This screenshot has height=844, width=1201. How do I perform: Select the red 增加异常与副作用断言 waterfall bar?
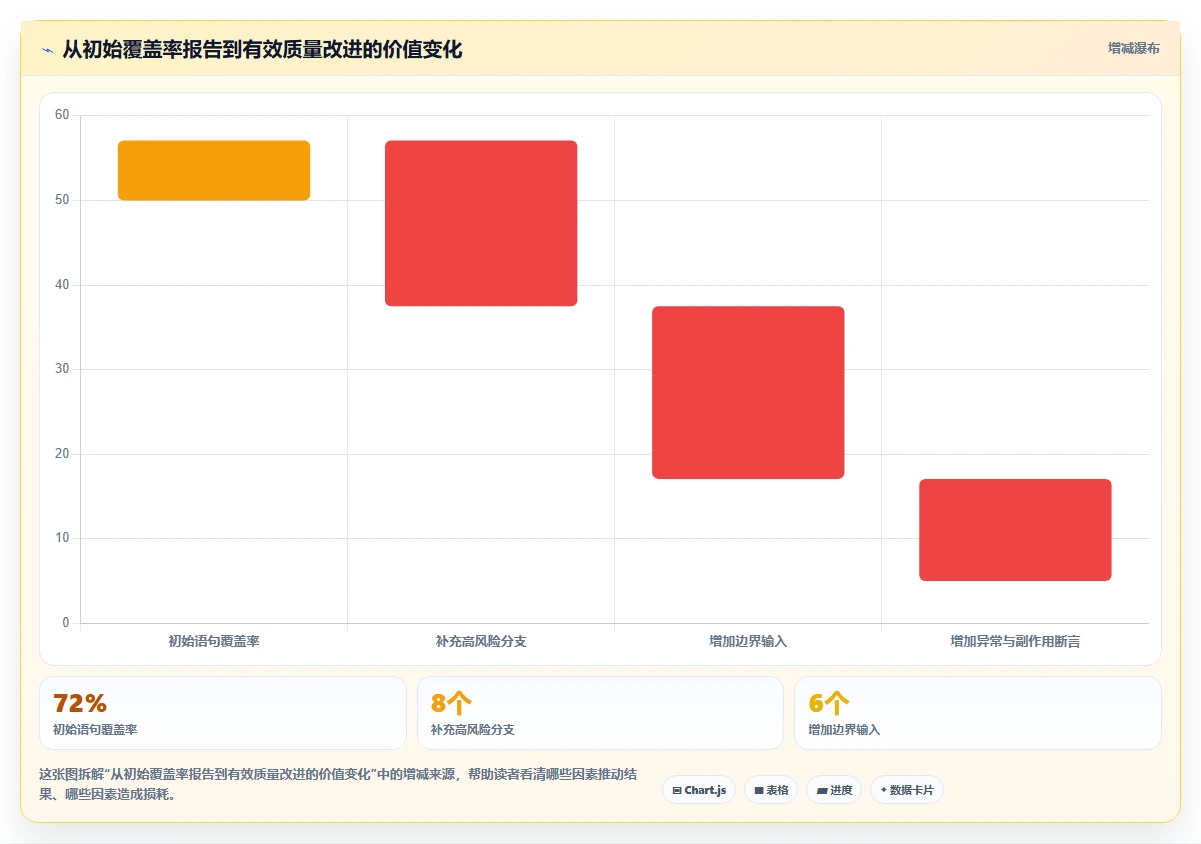(x=1015, y=530)
